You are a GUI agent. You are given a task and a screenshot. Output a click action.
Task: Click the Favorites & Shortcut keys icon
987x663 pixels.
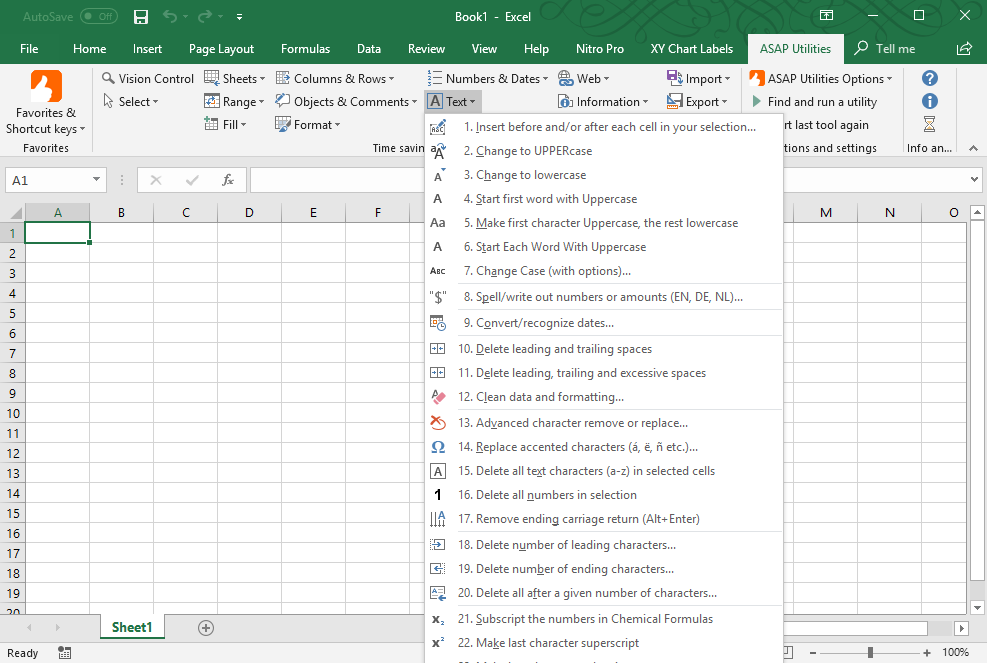click(46, 87)
